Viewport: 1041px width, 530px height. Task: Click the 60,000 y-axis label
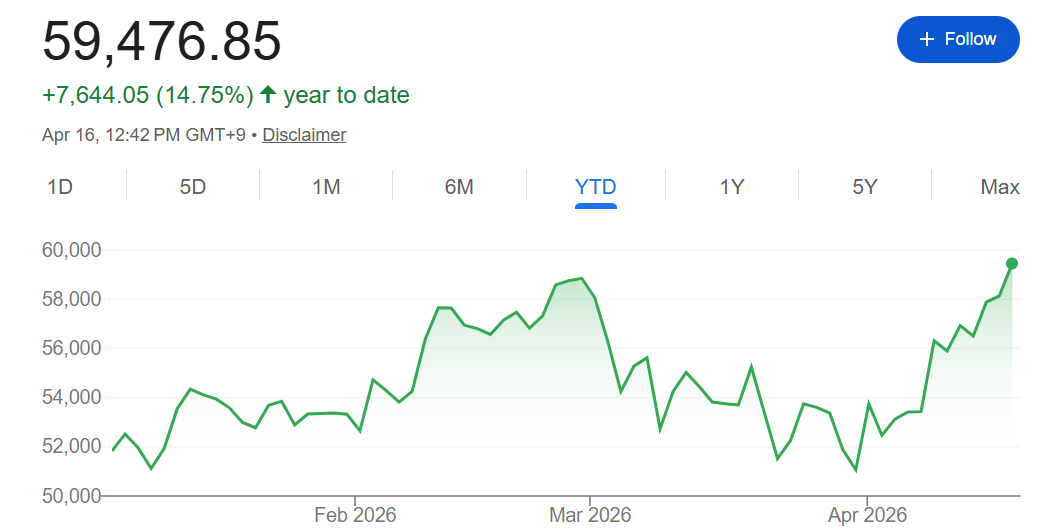pyautogui.click(x=71, y=250)
